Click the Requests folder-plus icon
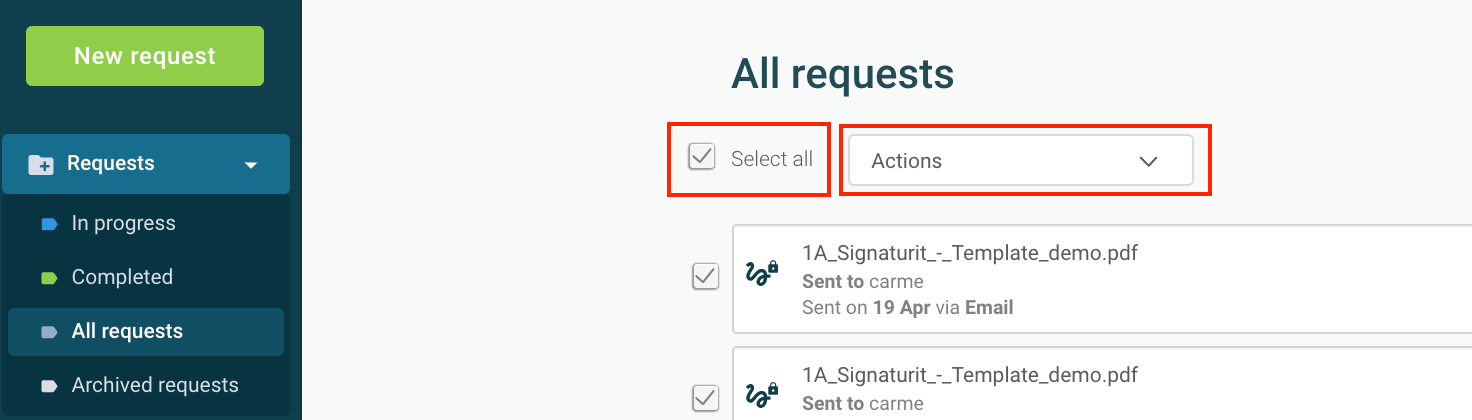This screenshot has height=420, width=1472. pyautogui.click(x=41, y=164)
